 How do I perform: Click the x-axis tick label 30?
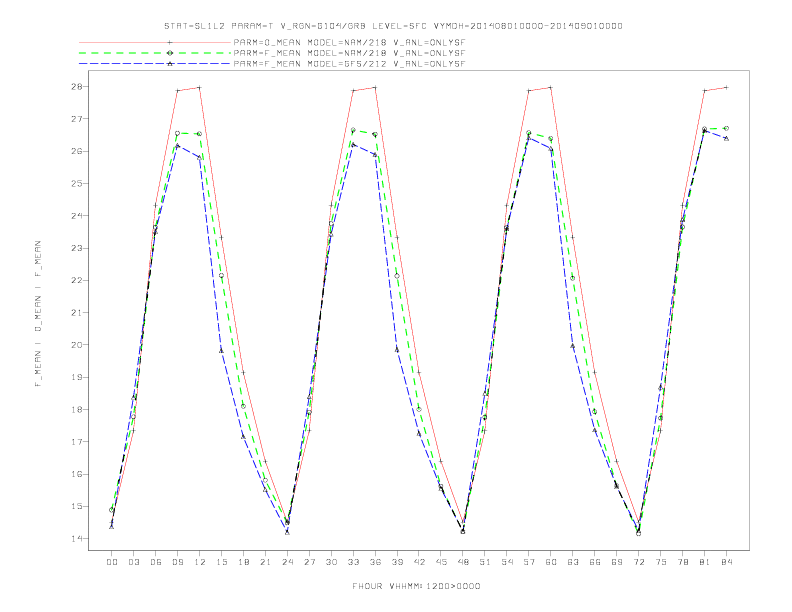331,562
